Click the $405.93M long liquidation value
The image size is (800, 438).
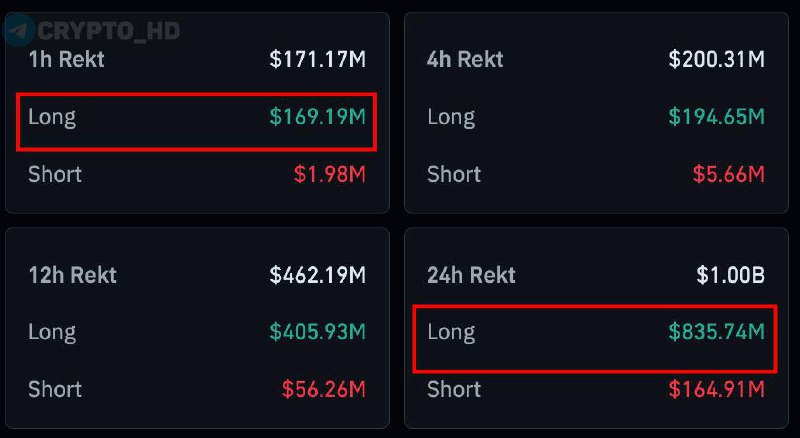[317, 332]
